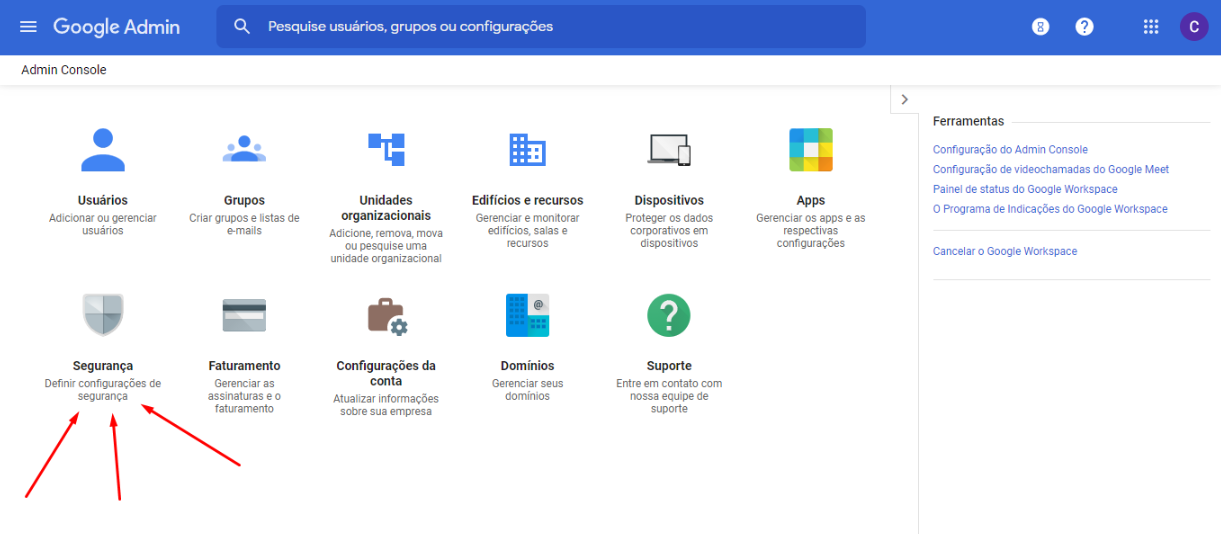Image resolution: width=1221 pixels, height=534 pixels.
Task: Click the search magnifier icon
Action: coord(242,27)
